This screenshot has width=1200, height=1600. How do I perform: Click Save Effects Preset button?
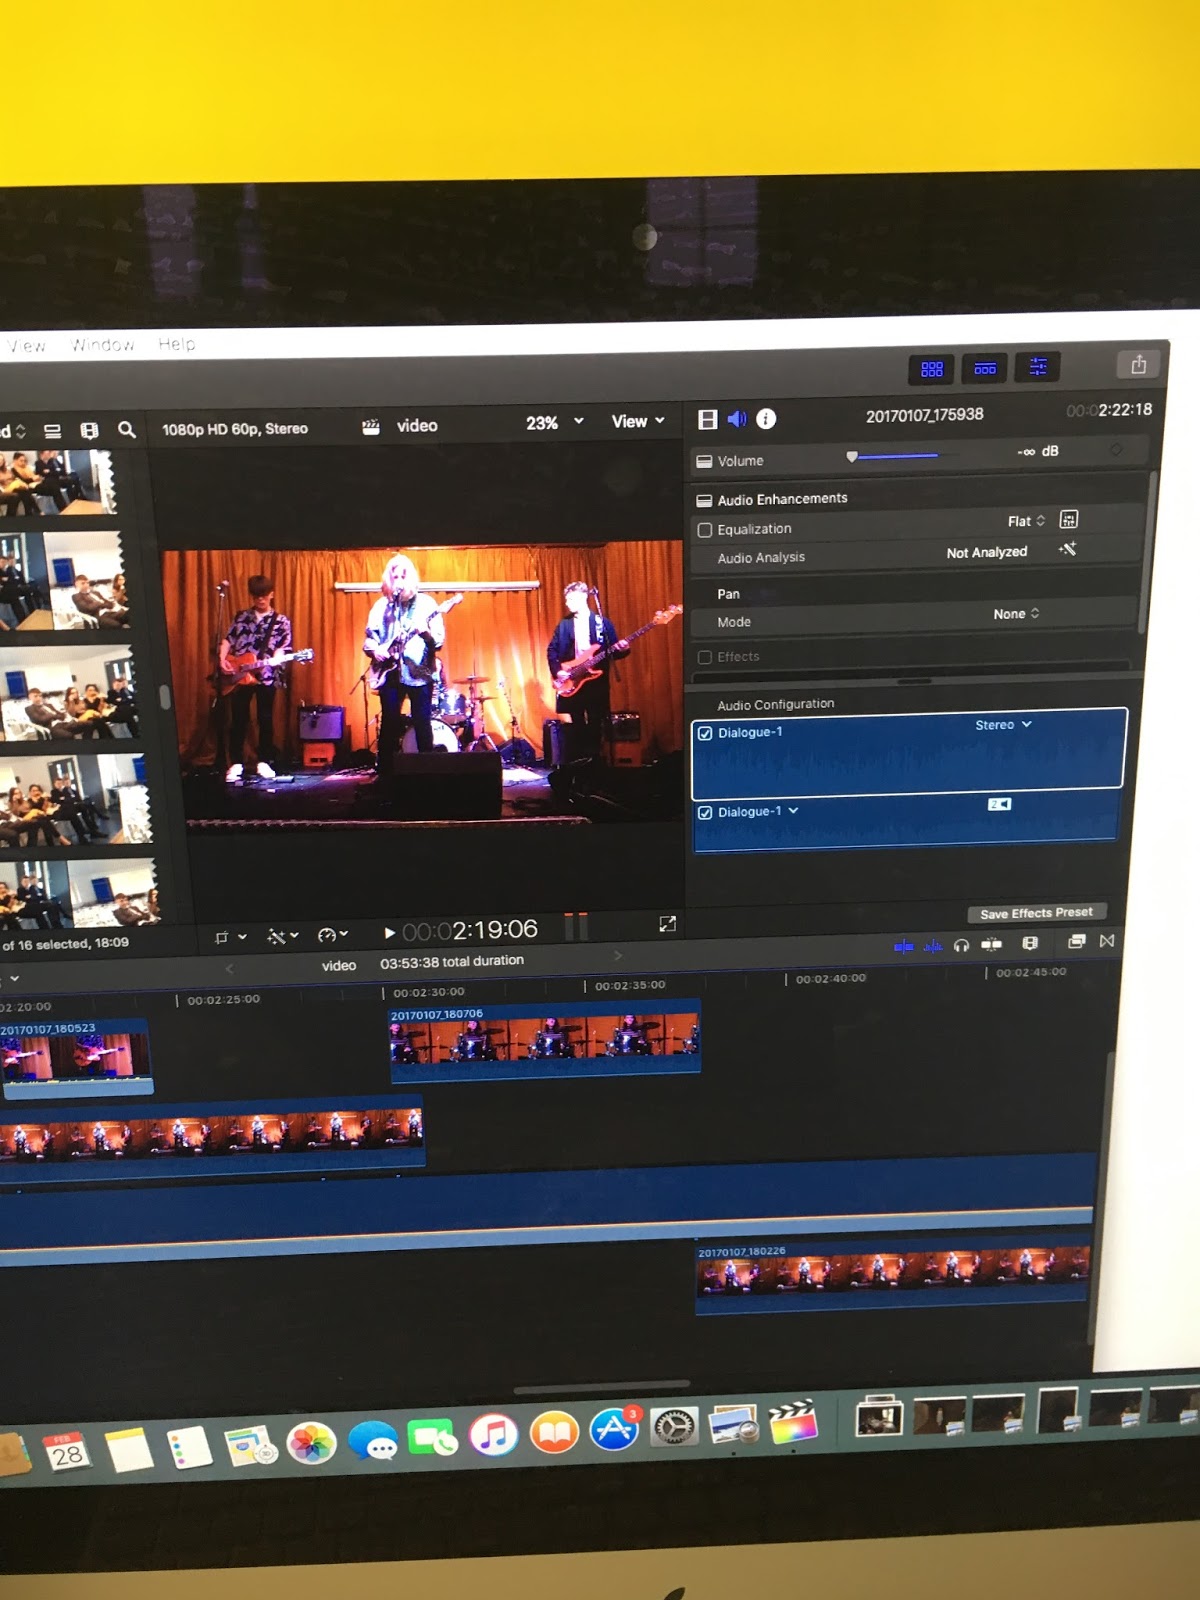pyautogui.click(x=1036, y=912)
